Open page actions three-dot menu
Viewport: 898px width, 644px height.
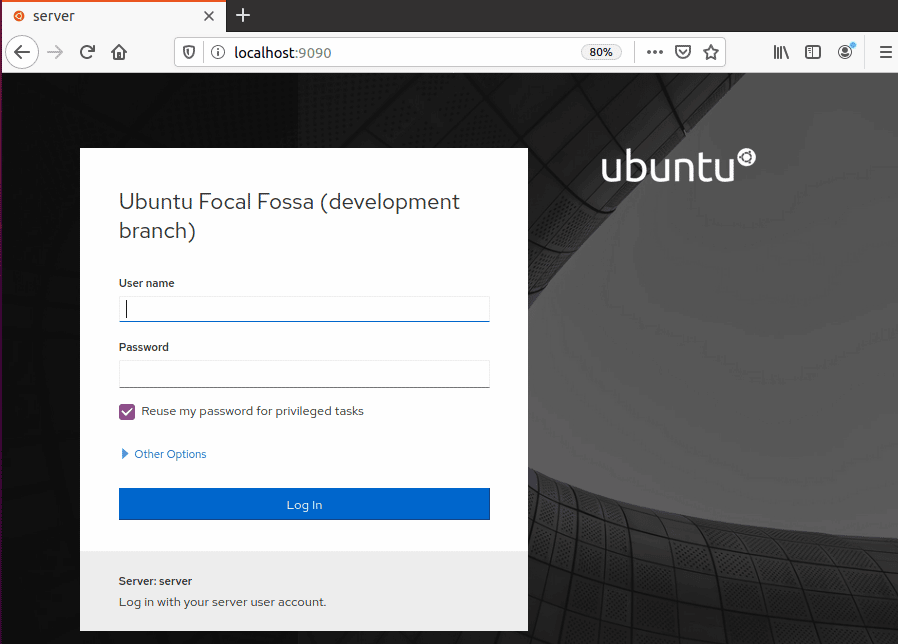655,52
